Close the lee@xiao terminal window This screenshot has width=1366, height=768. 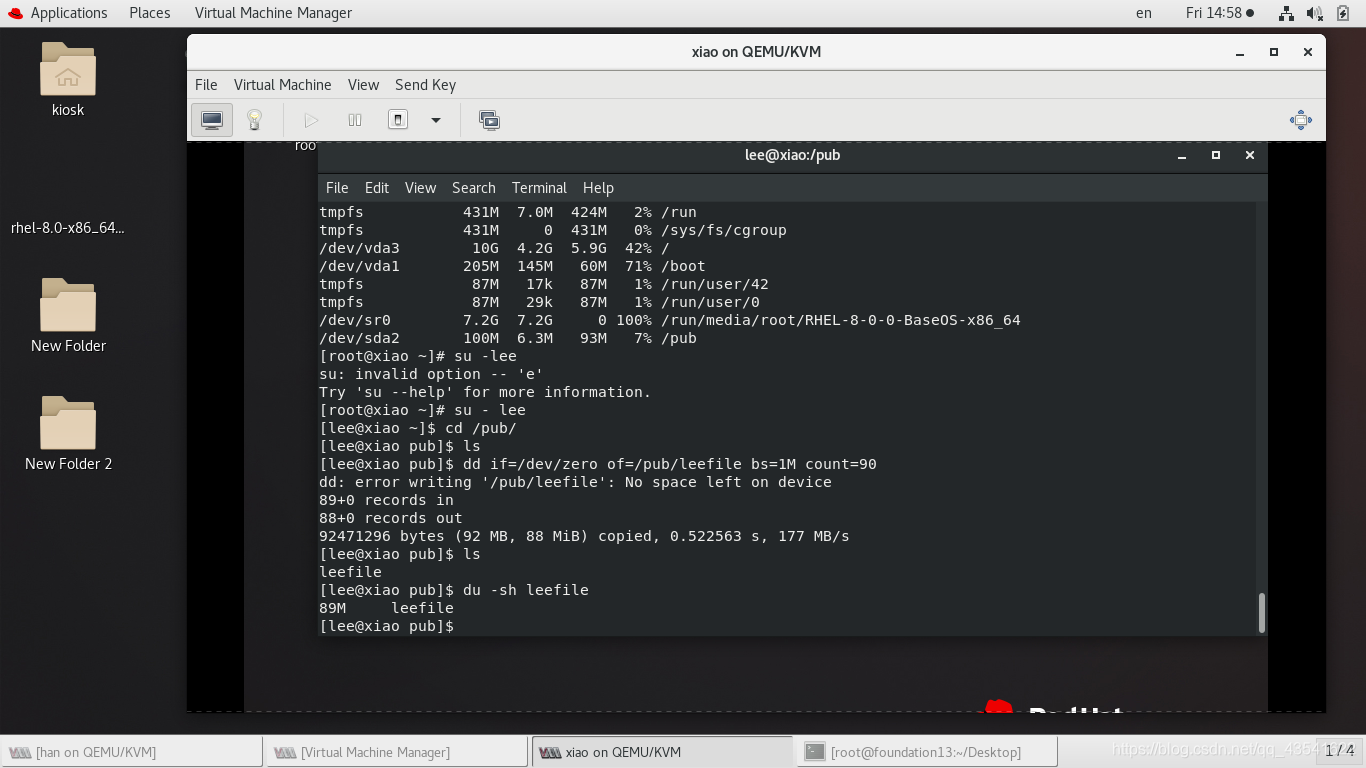(x=1249, y=155)
